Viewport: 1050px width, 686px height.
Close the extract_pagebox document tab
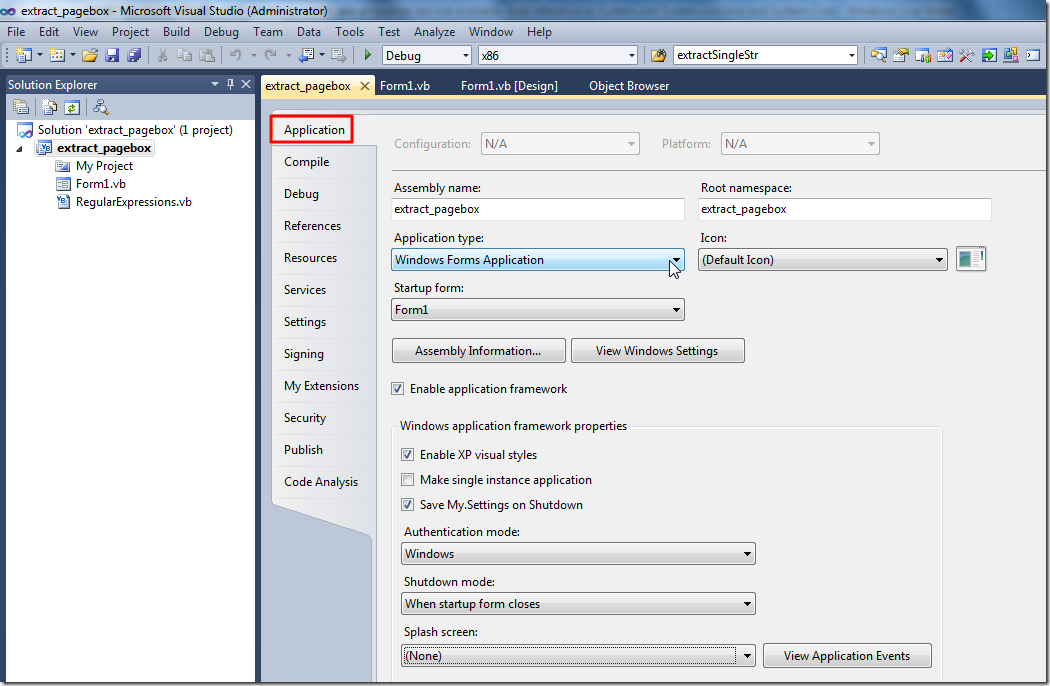364,86
